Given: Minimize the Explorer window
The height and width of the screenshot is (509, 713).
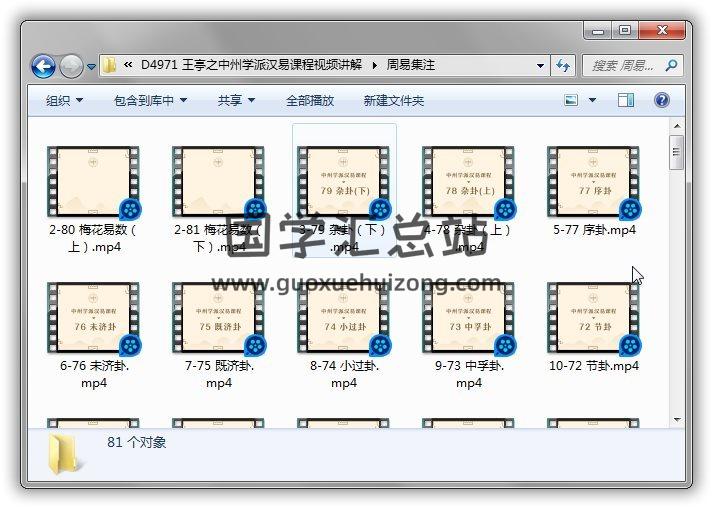Looking at the screenshot, I should coord(598,30).
